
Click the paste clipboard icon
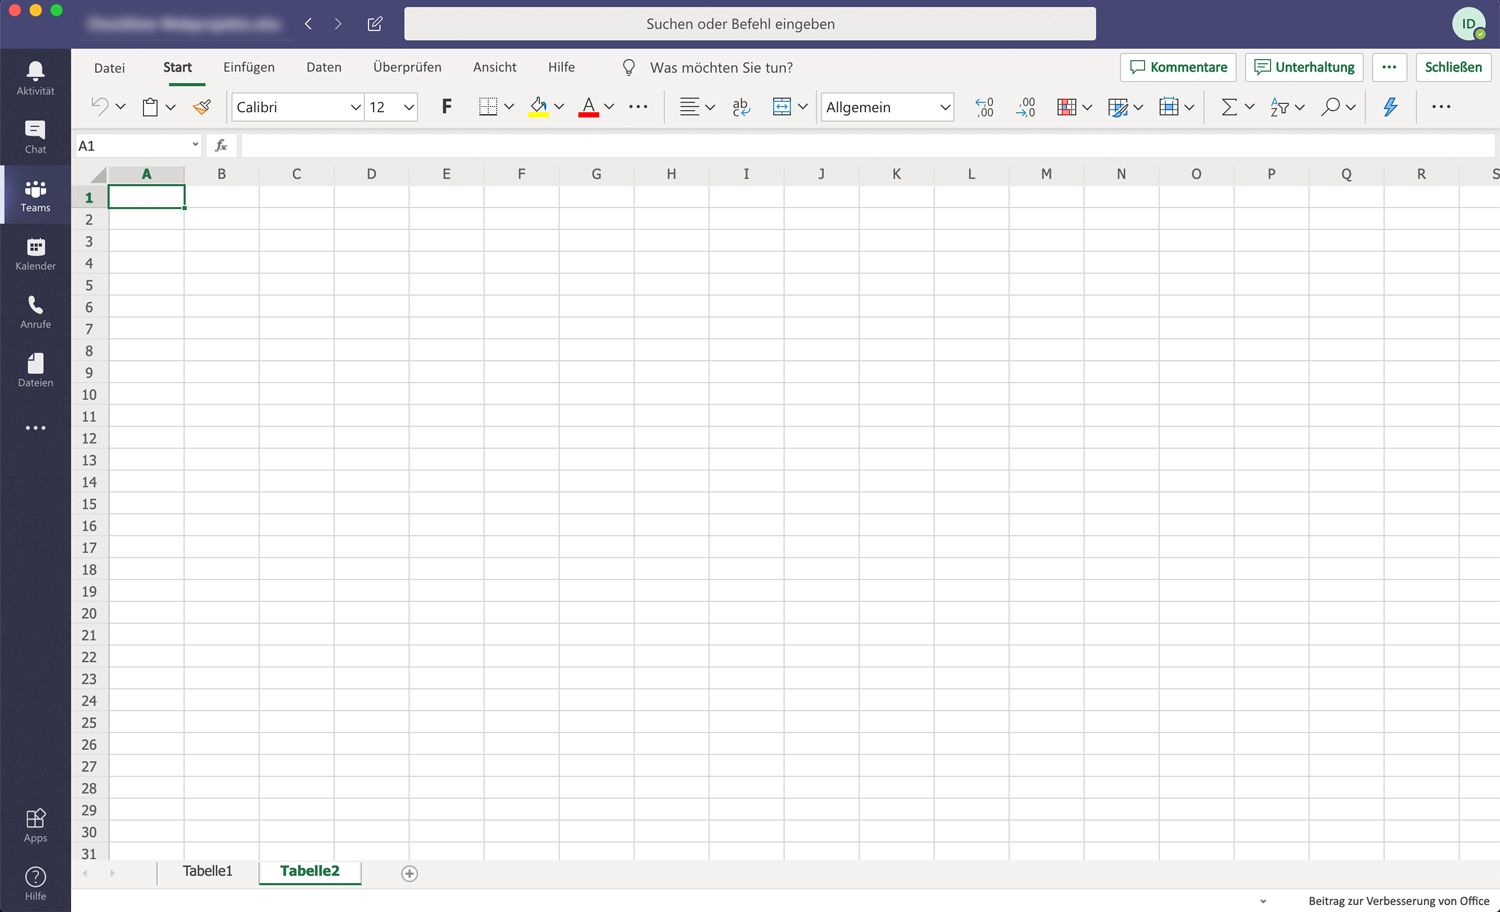click(x=150, y=107)
